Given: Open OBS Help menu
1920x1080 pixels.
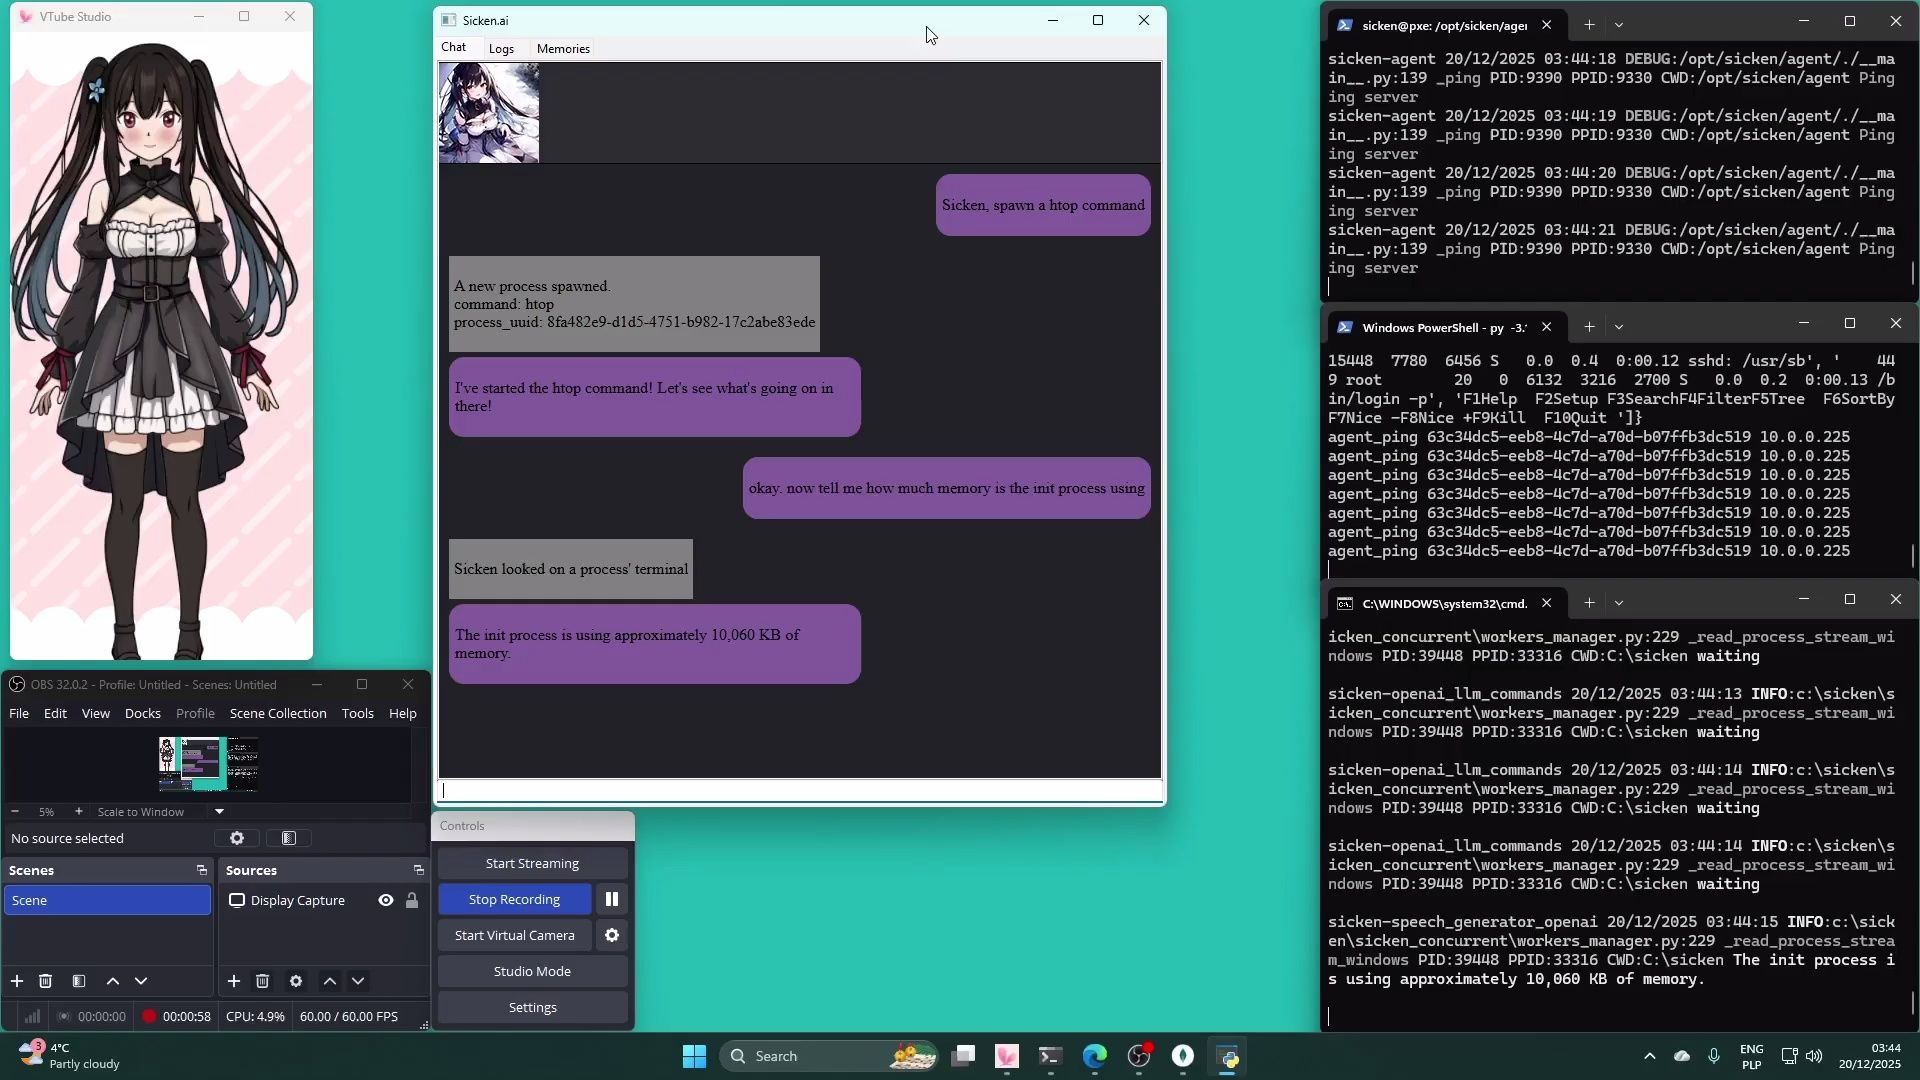Looking at the screenshot, I should point(403,713).
